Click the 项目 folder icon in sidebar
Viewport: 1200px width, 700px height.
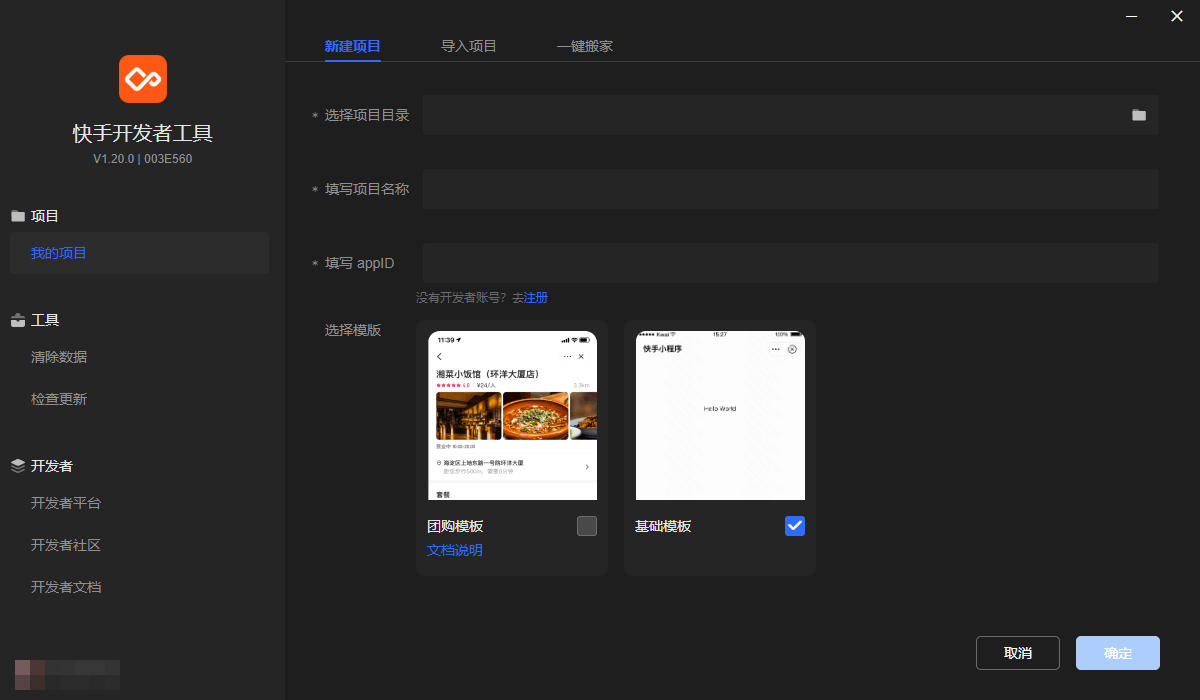click(18, 216)
